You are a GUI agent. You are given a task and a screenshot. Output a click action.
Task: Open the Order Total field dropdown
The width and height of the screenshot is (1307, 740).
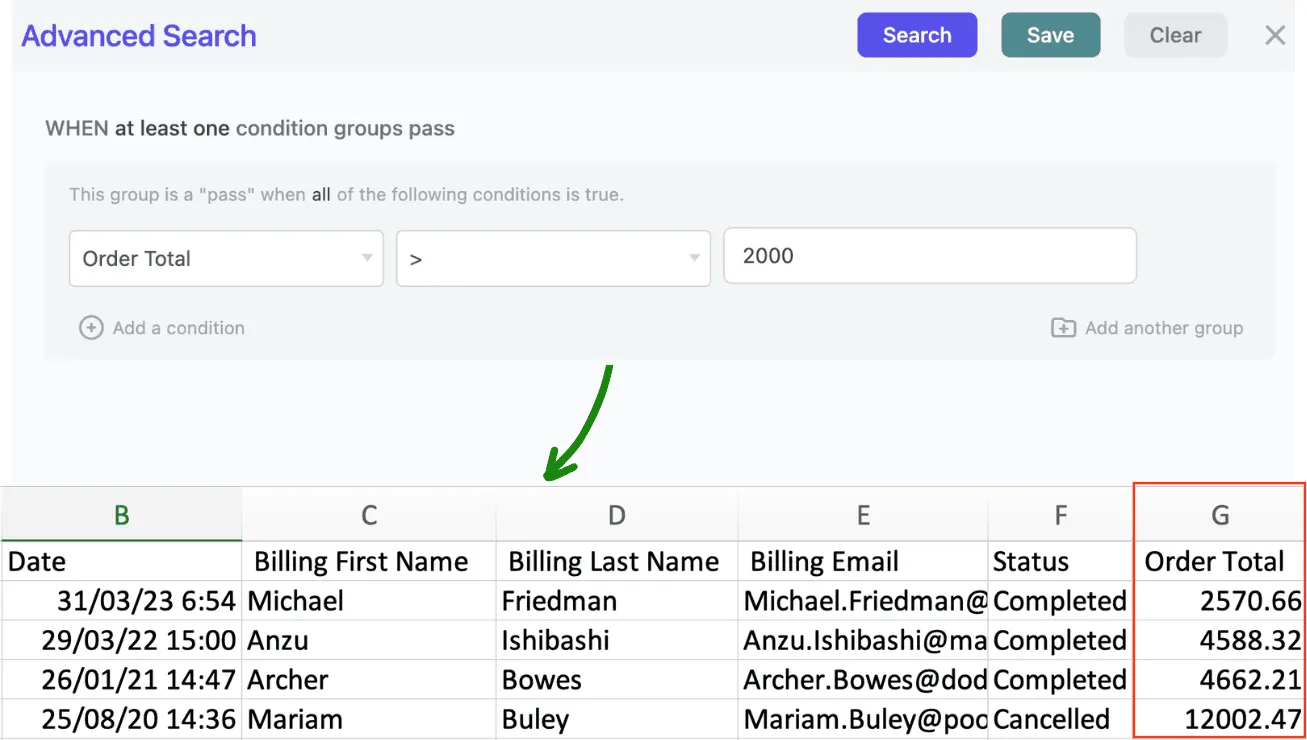(x=226, y=258)
